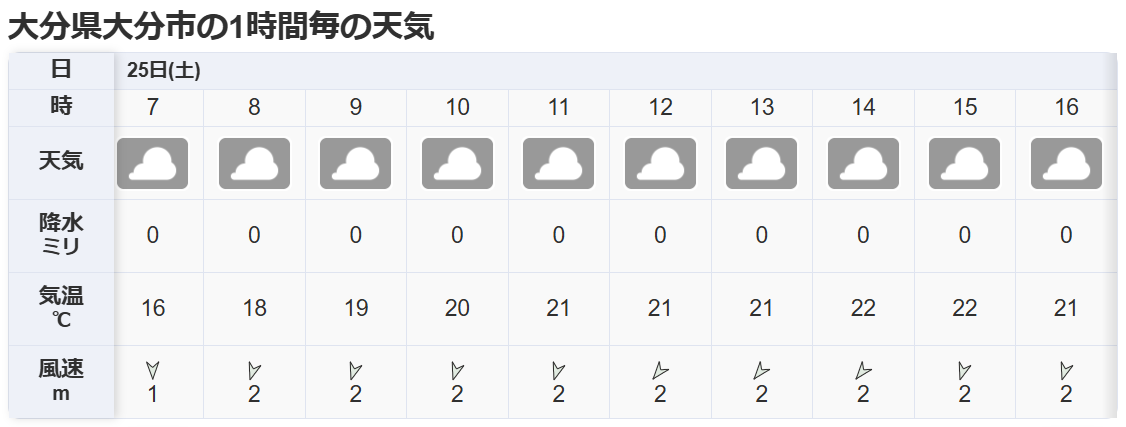Click the 天気 row label
Screen dimensions: 1126x427
click(x=61, y=160)
